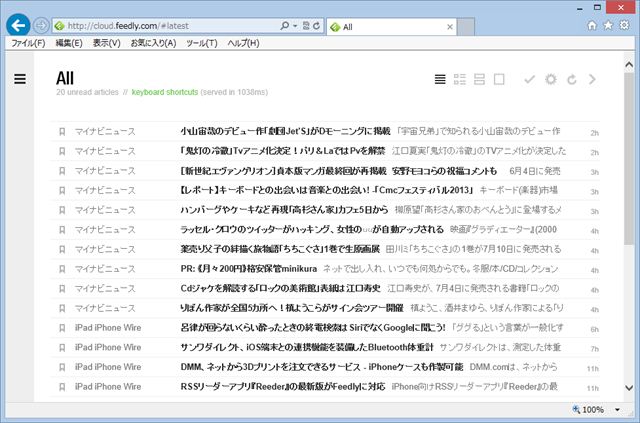The image size is (640, 423).
Task: Bookmark the Cdジャケ ロックの美術館 article
Action: (x=62, y=288)
